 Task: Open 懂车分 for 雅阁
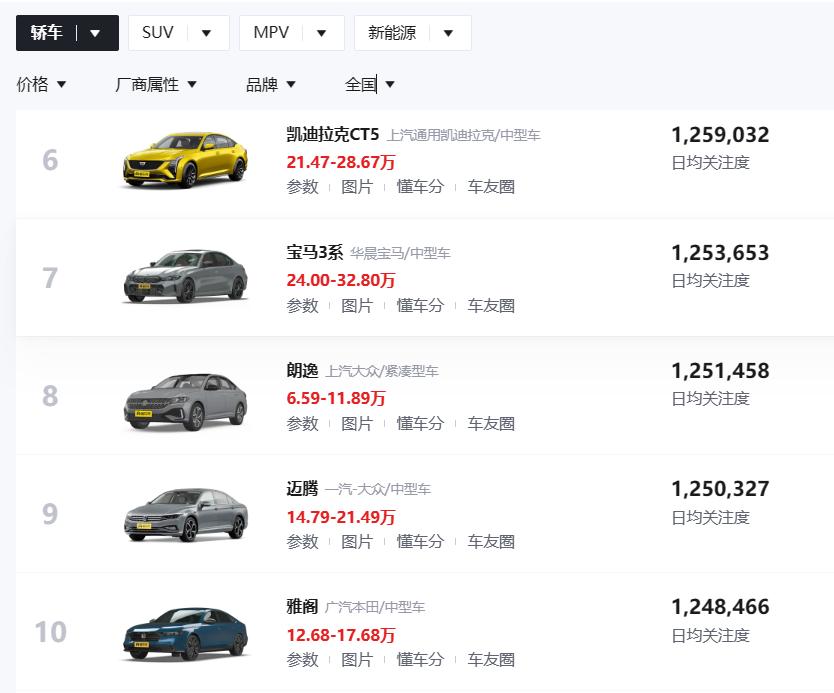point(420,660)
